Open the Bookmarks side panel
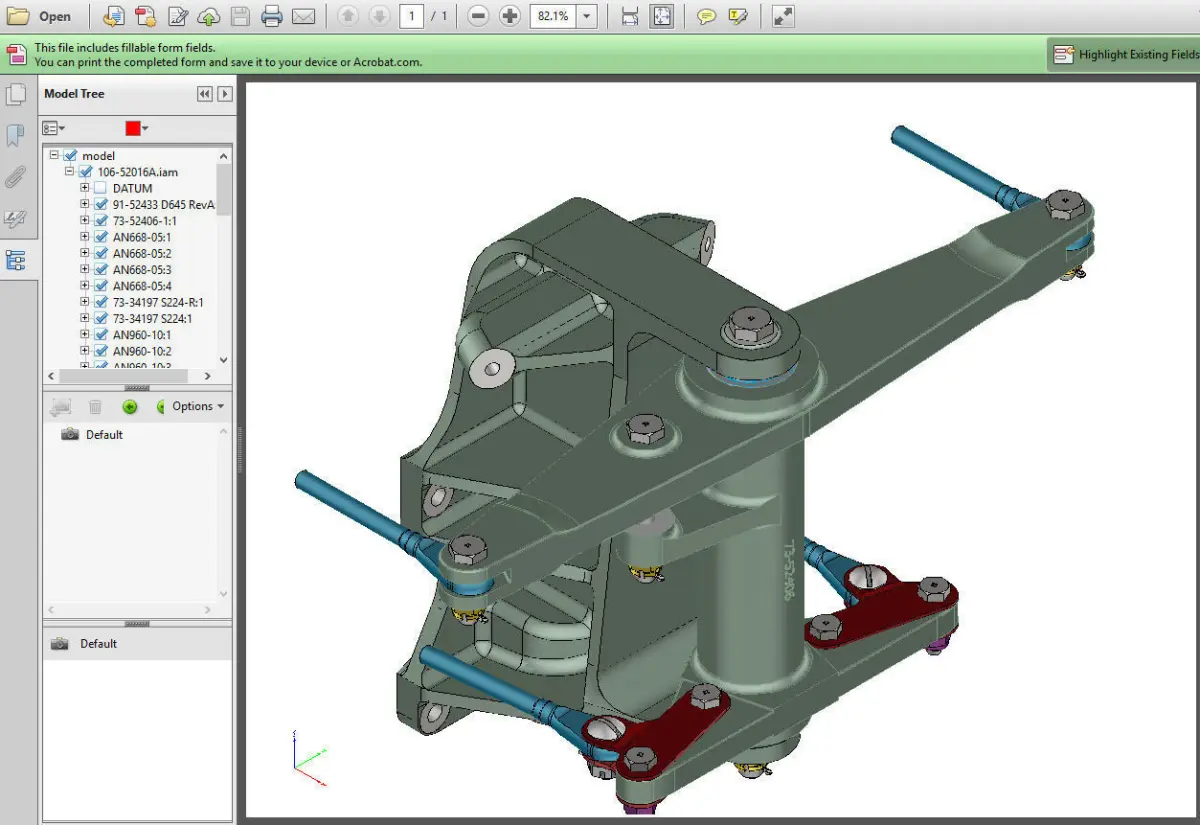Viewport: 1200px width, 825px height. click(16, 136)
